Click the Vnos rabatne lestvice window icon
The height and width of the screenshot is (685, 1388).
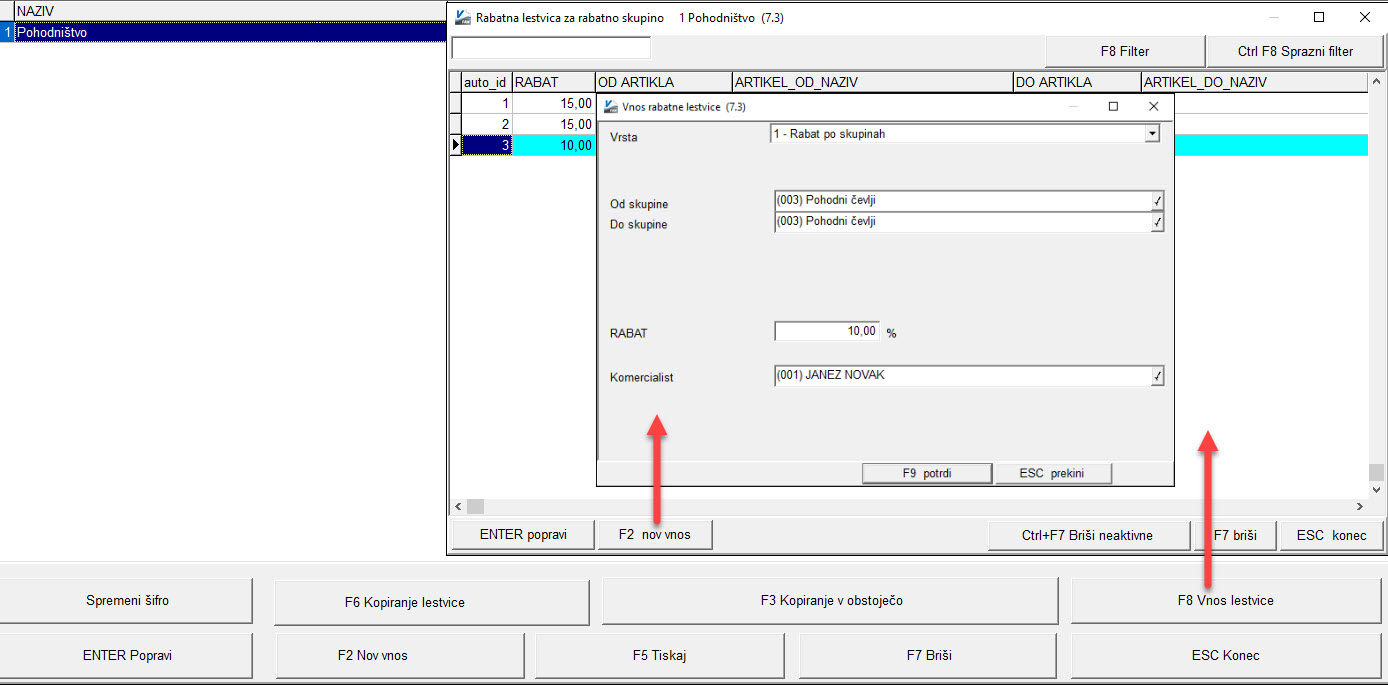611,106
